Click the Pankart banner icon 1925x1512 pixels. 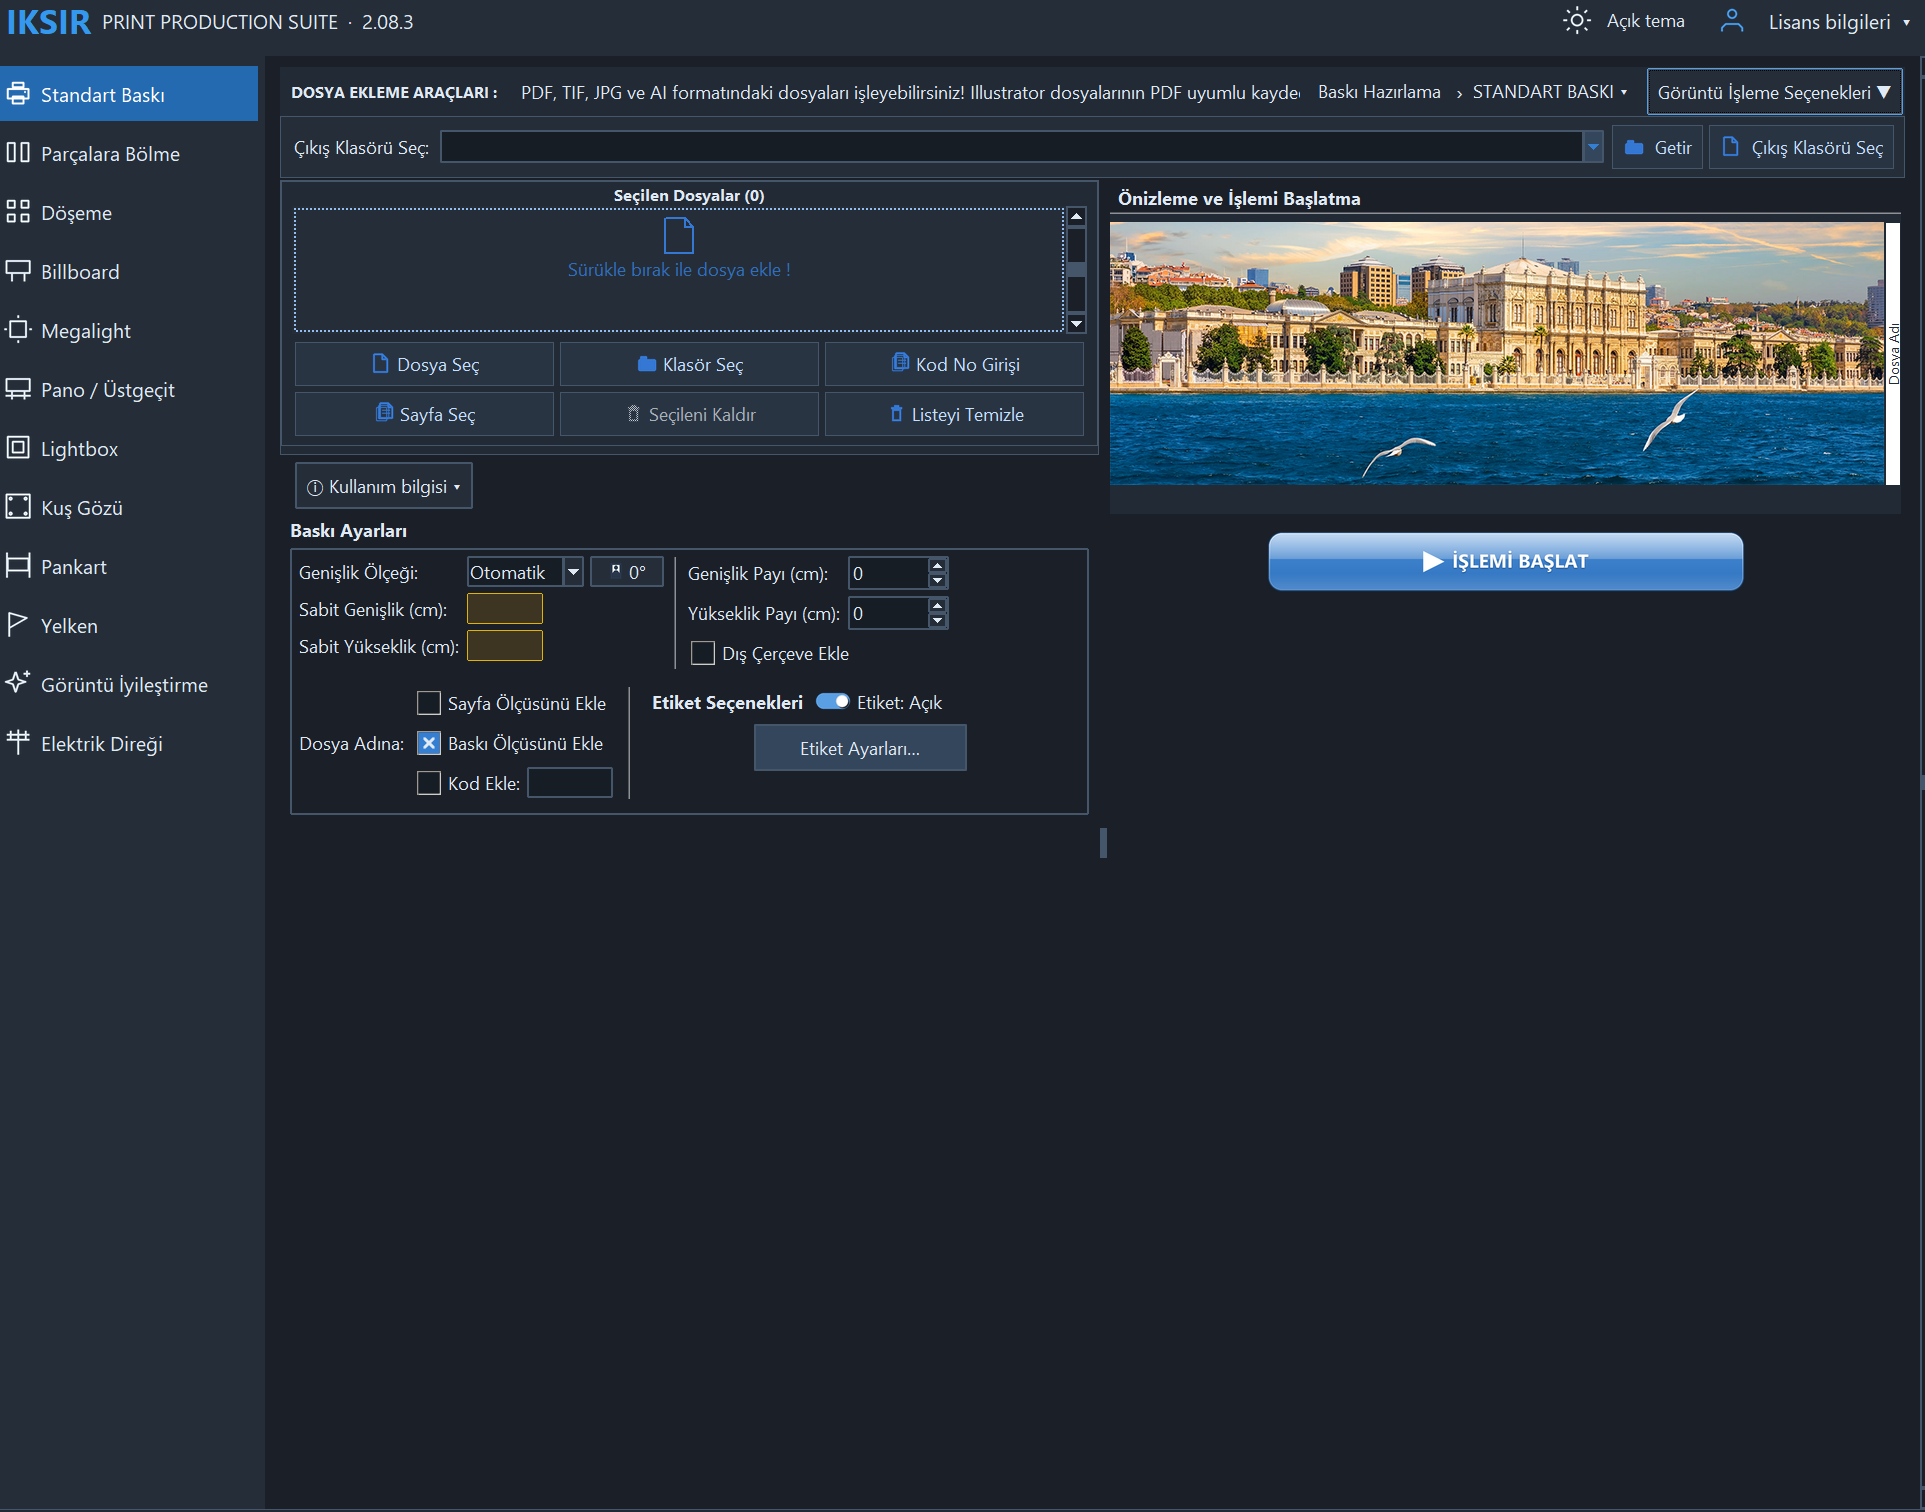18,566
